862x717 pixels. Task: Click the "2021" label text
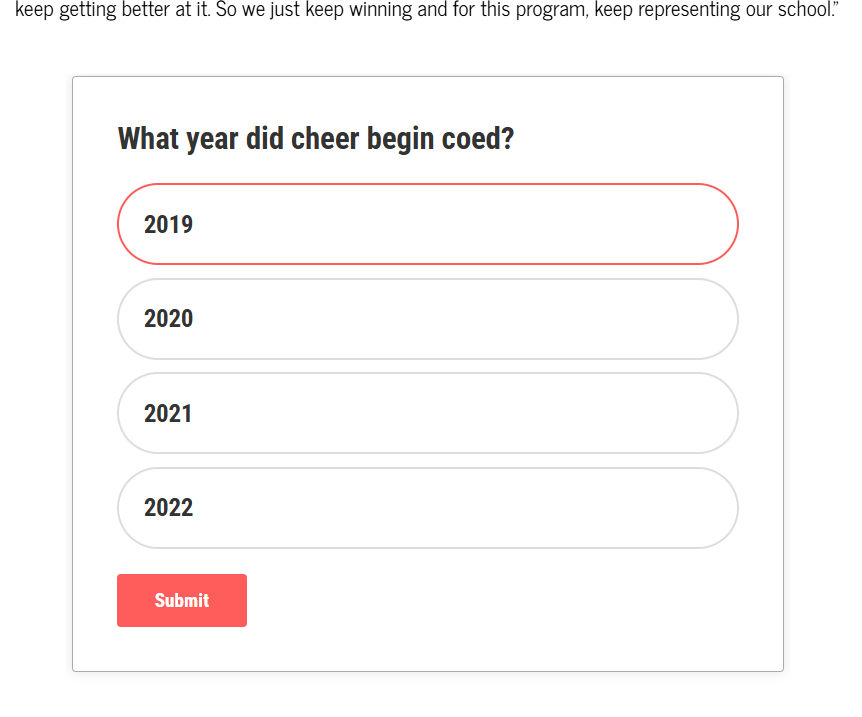pos(168,413)
